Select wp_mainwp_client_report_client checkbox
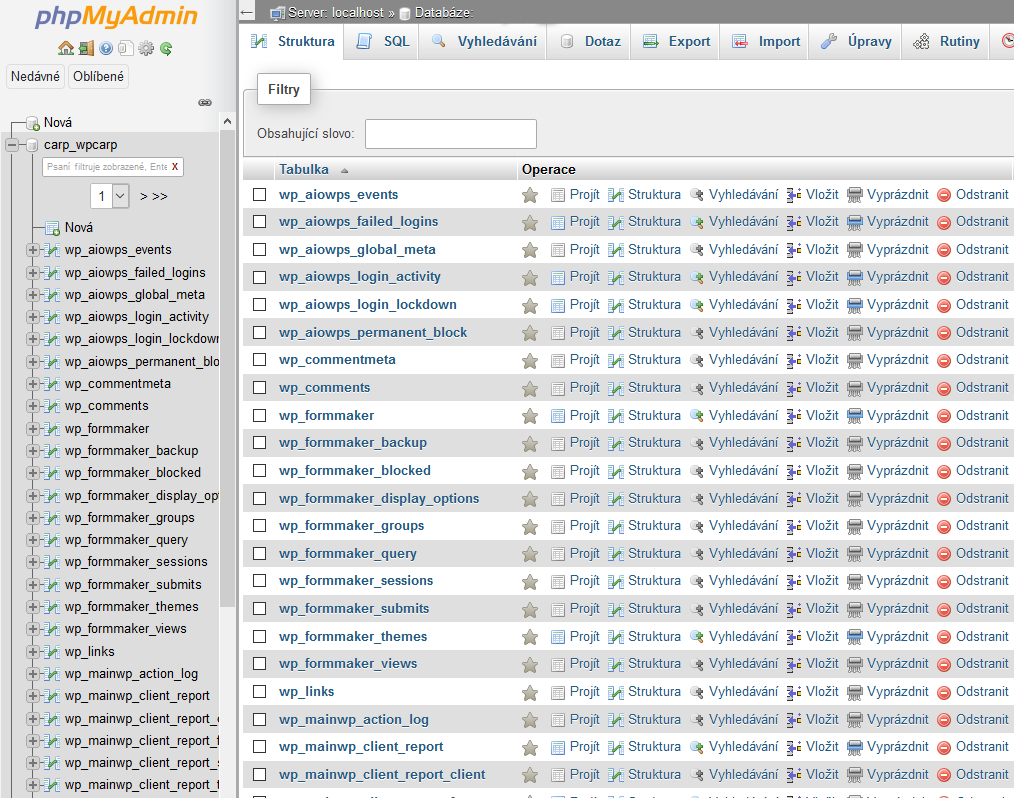Screen dimensions: 1014x798 259,775
